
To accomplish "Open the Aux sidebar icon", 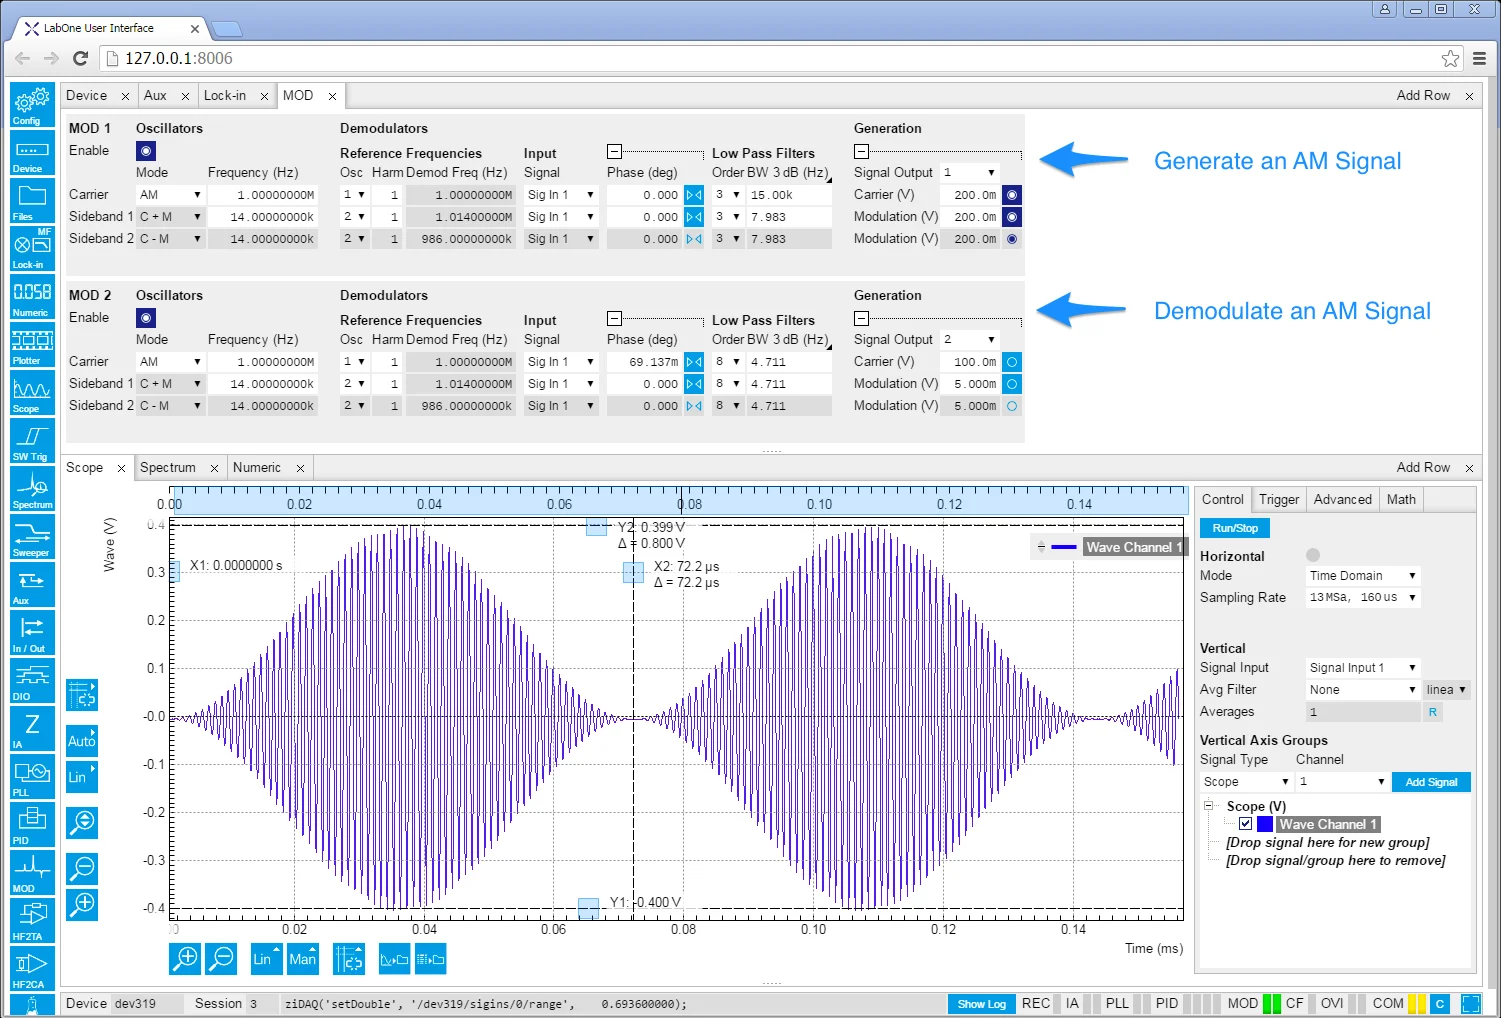I will (x=32, y=585).
